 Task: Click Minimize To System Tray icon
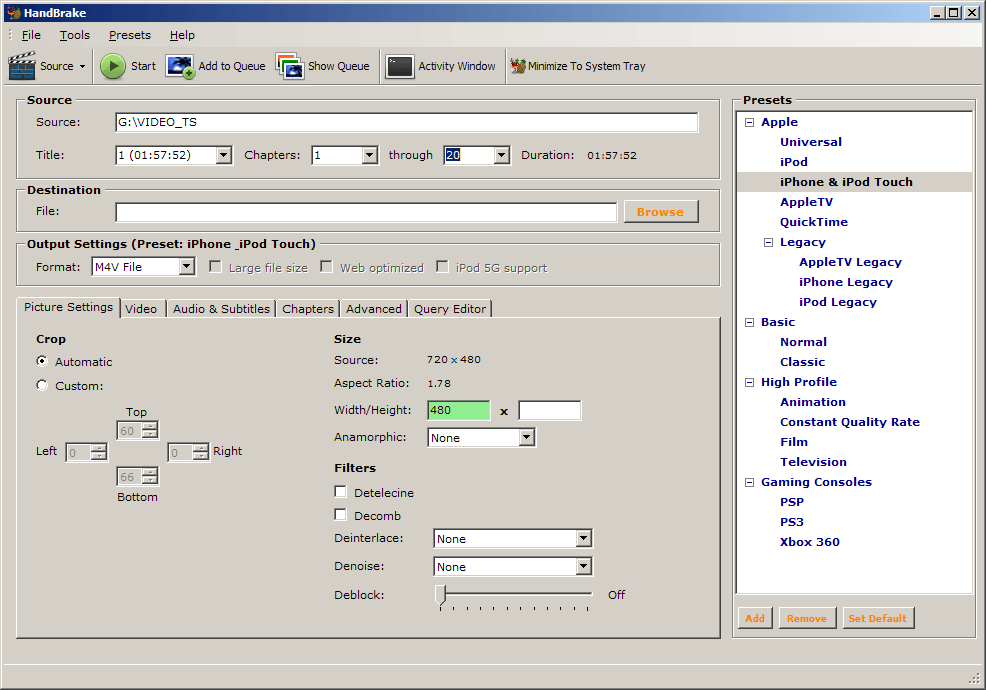(x=518, y=66)
